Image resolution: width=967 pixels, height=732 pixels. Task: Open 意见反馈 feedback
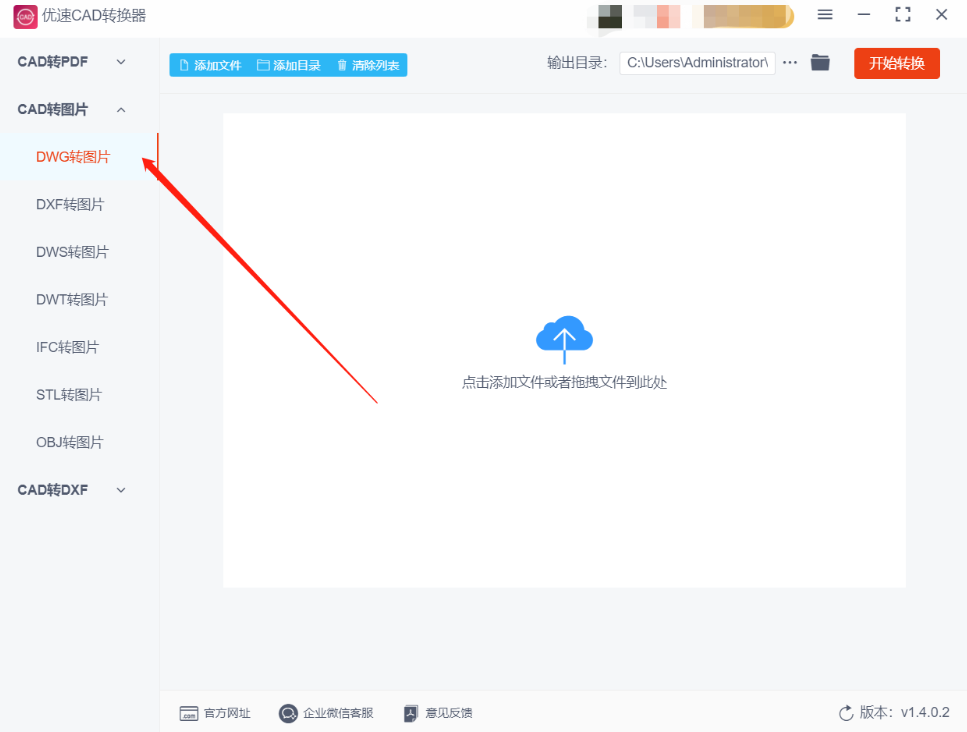[438, 713]
